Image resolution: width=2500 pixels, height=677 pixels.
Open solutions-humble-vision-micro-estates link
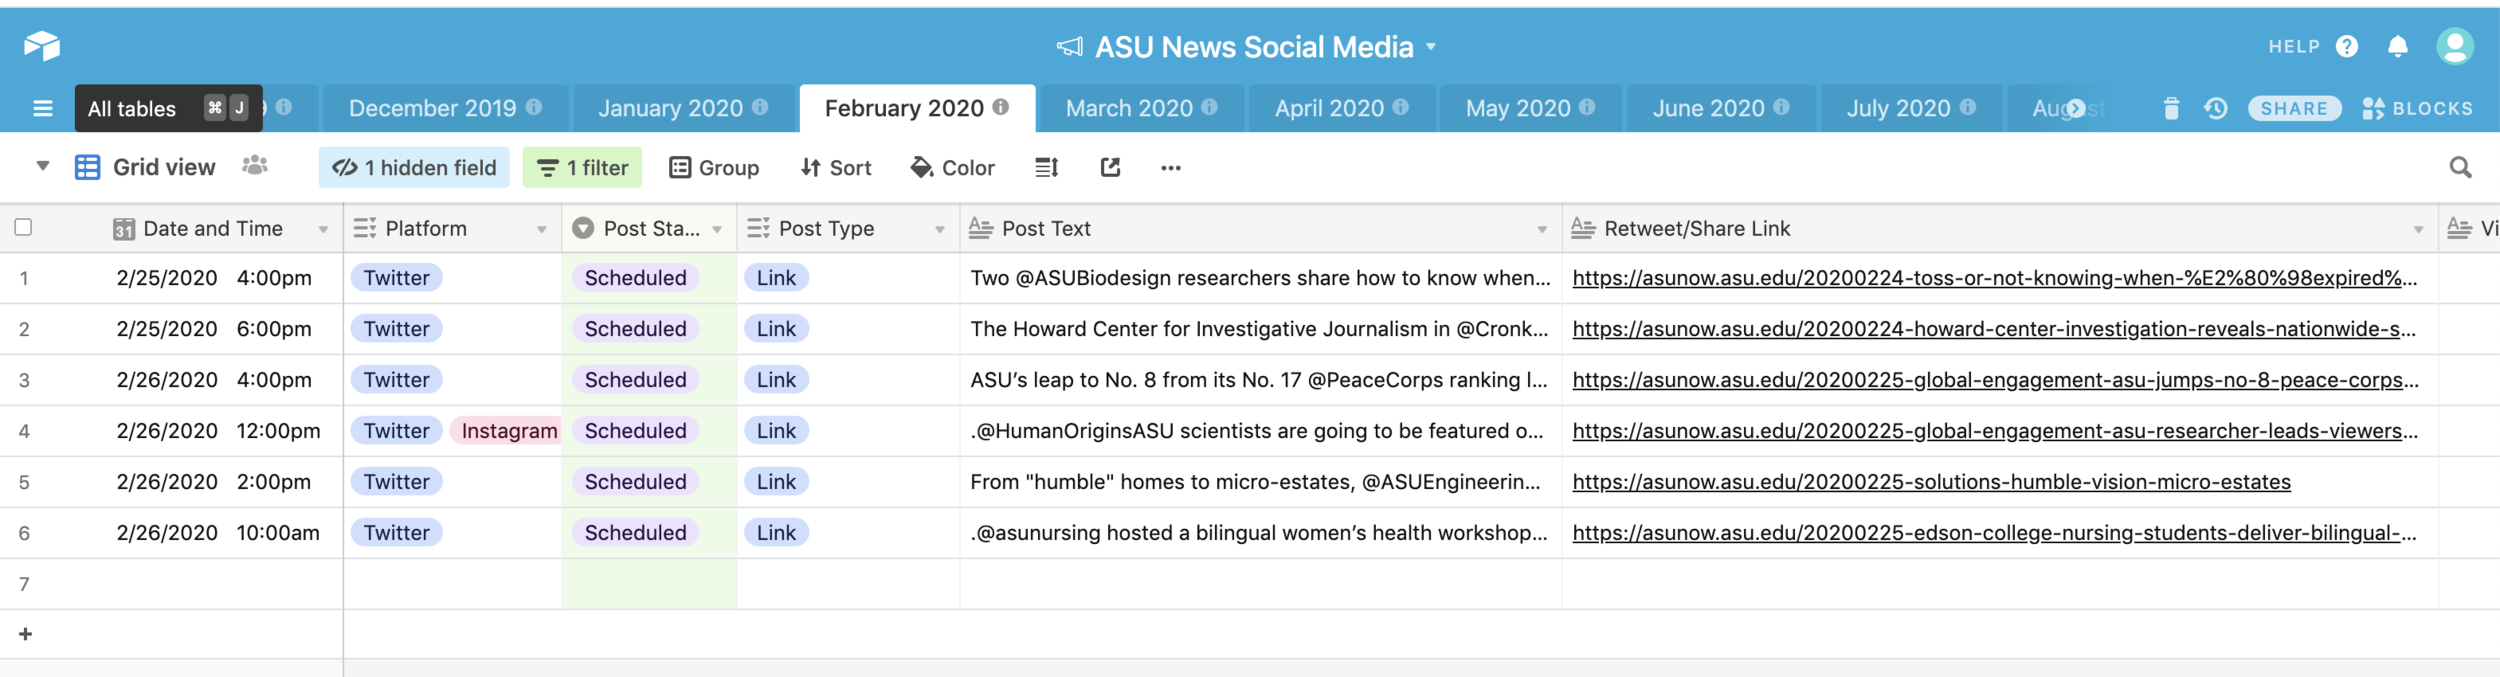pyautogui.click(x=1931, y=482)
